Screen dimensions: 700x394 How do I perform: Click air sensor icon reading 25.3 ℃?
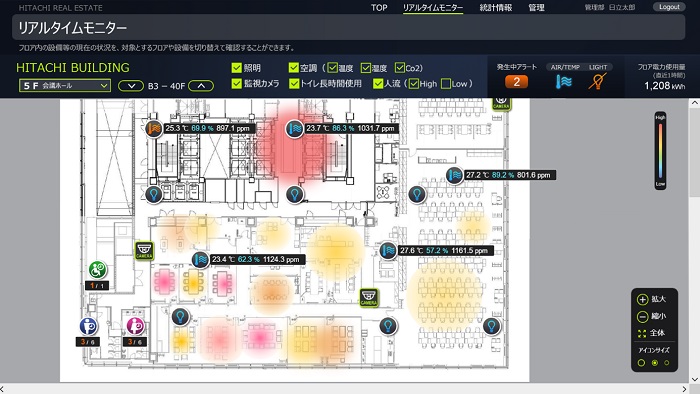pyautogui.click(x=154, y=129)
